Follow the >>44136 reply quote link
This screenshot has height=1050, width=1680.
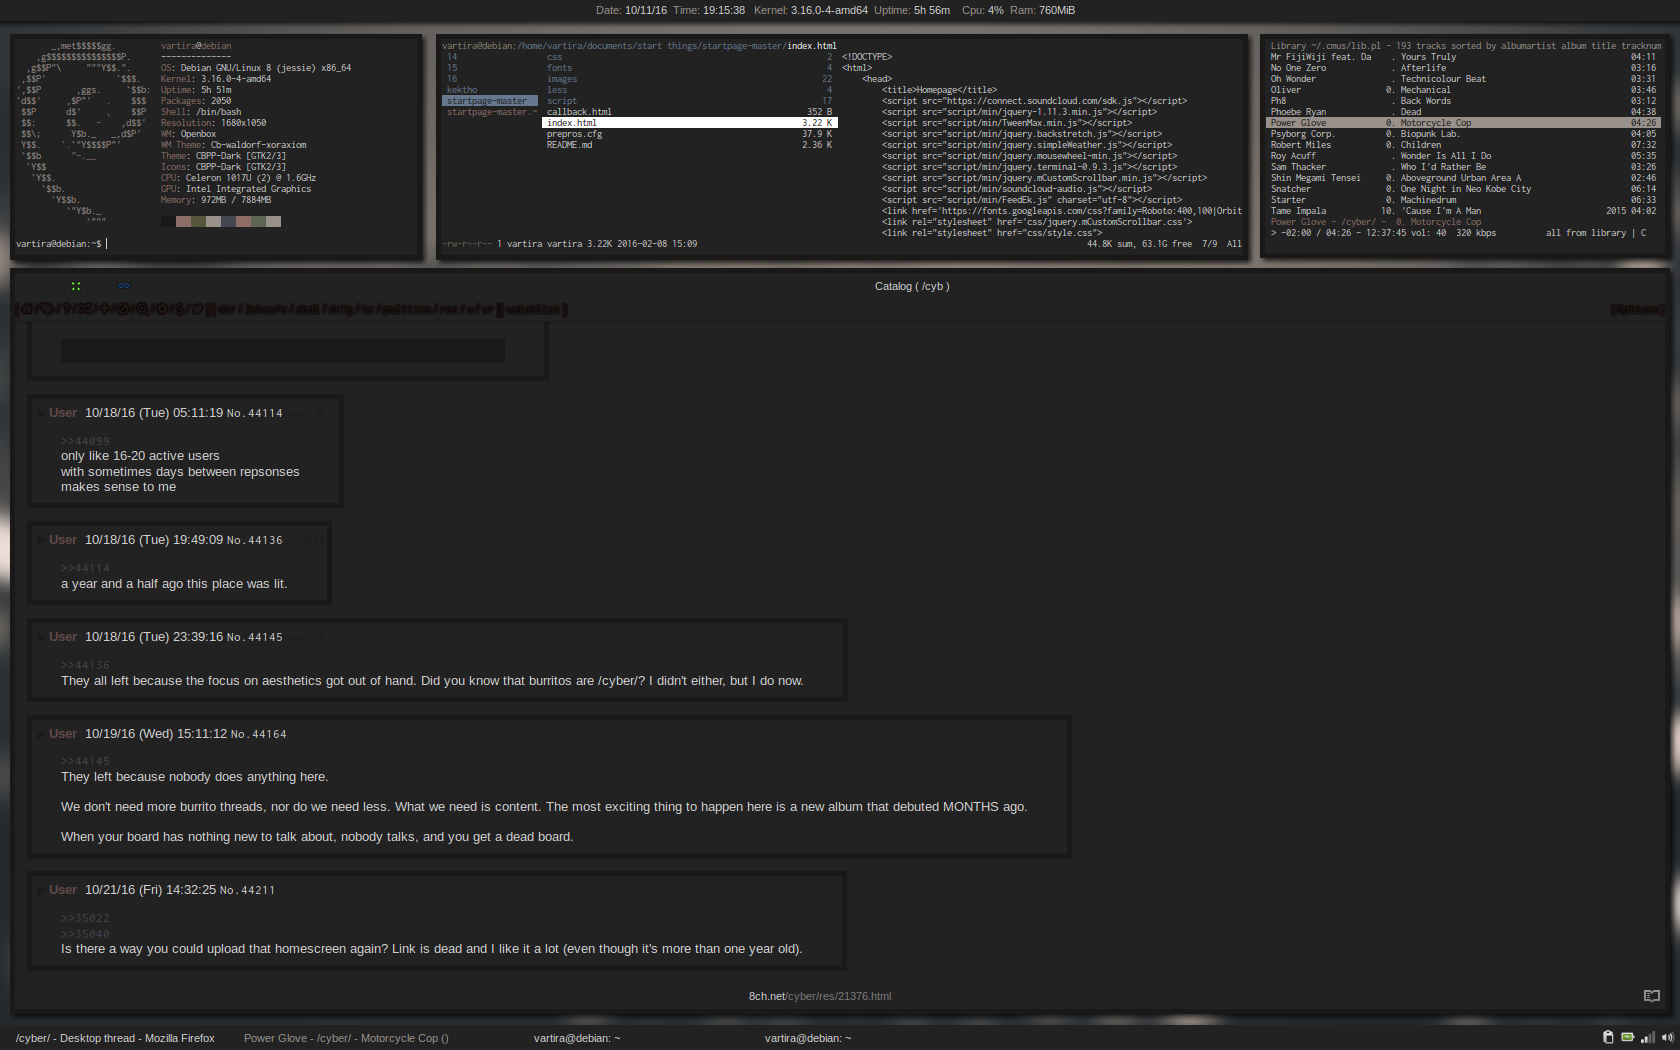[x=85, y=665]
